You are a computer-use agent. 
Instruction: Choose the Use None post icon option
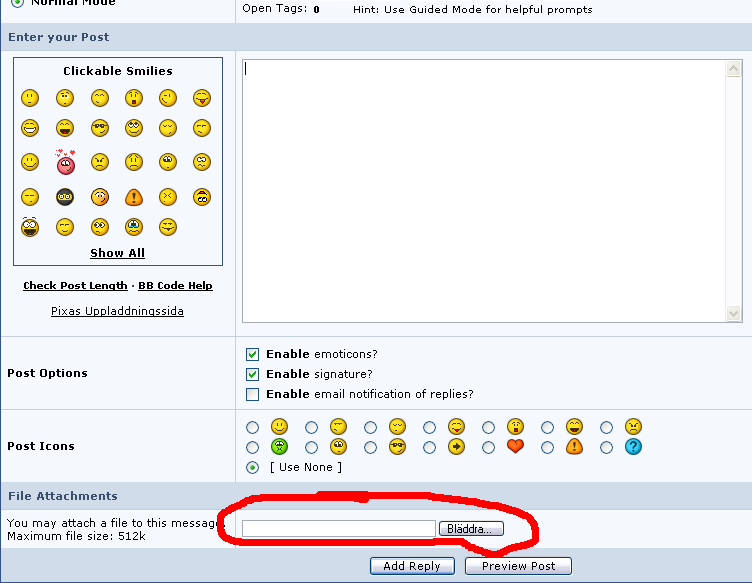pyautogui.click(x=252, y=467)
